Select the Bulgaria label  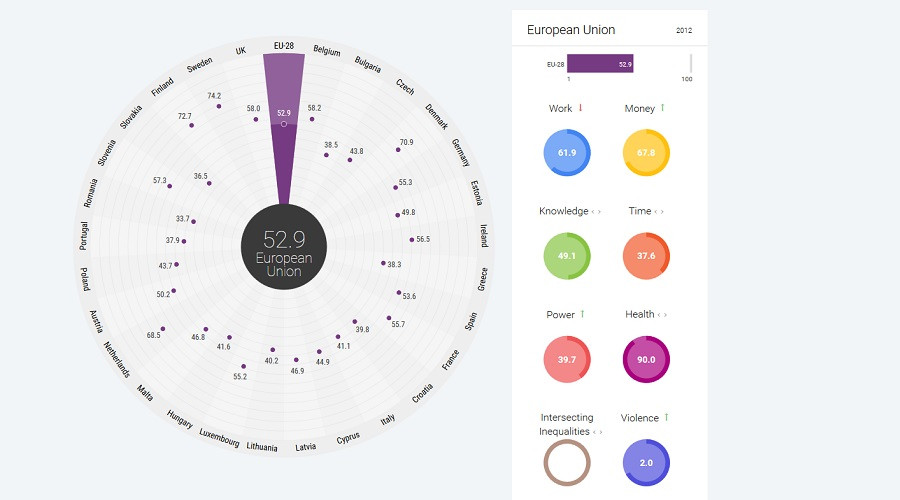pos(367,64)
